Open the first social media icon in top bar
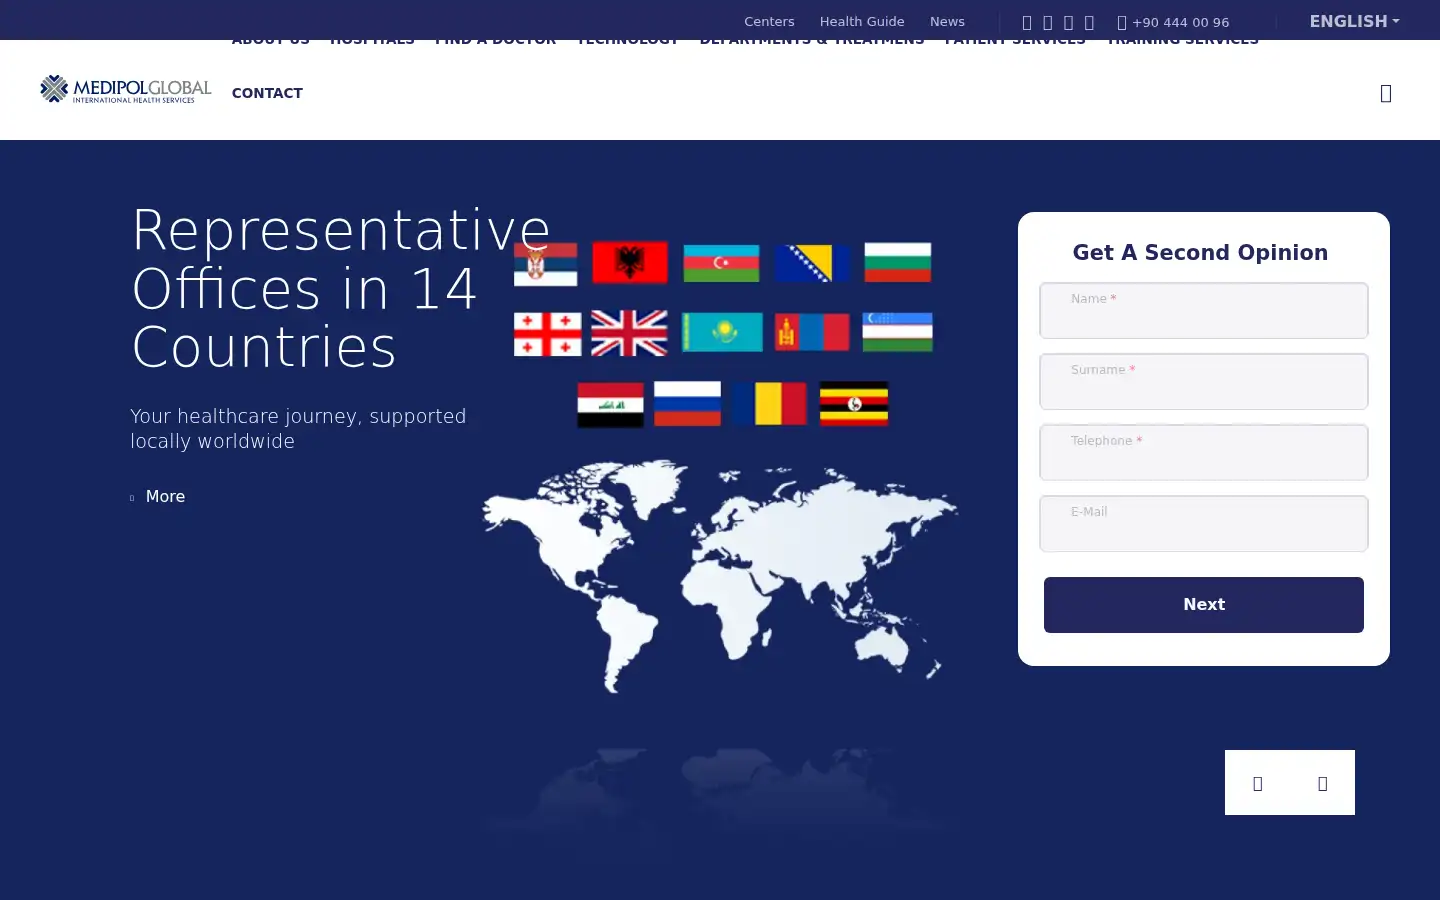This screenshot has width=1440, height=900. (1027, 22)
